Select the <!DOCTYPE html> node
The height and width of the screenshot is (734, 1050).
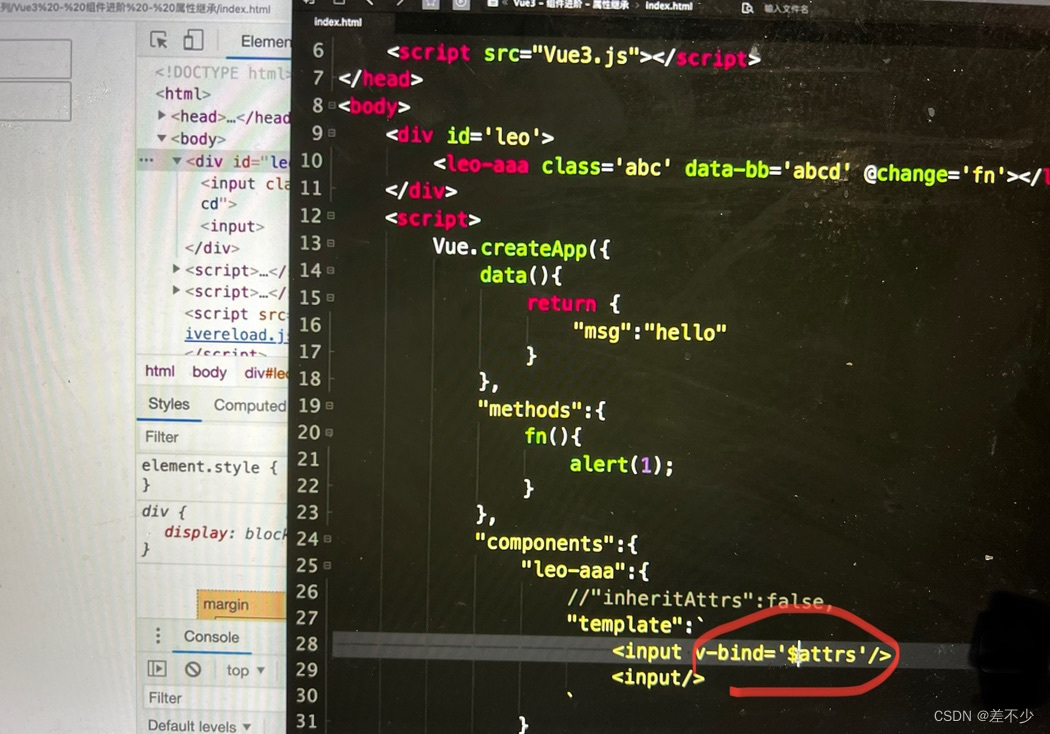click(222, 72)
